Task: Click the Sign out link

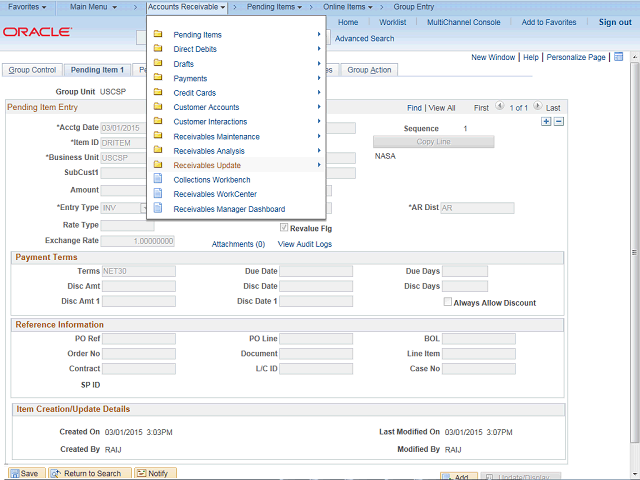Action: coord(614,22)
